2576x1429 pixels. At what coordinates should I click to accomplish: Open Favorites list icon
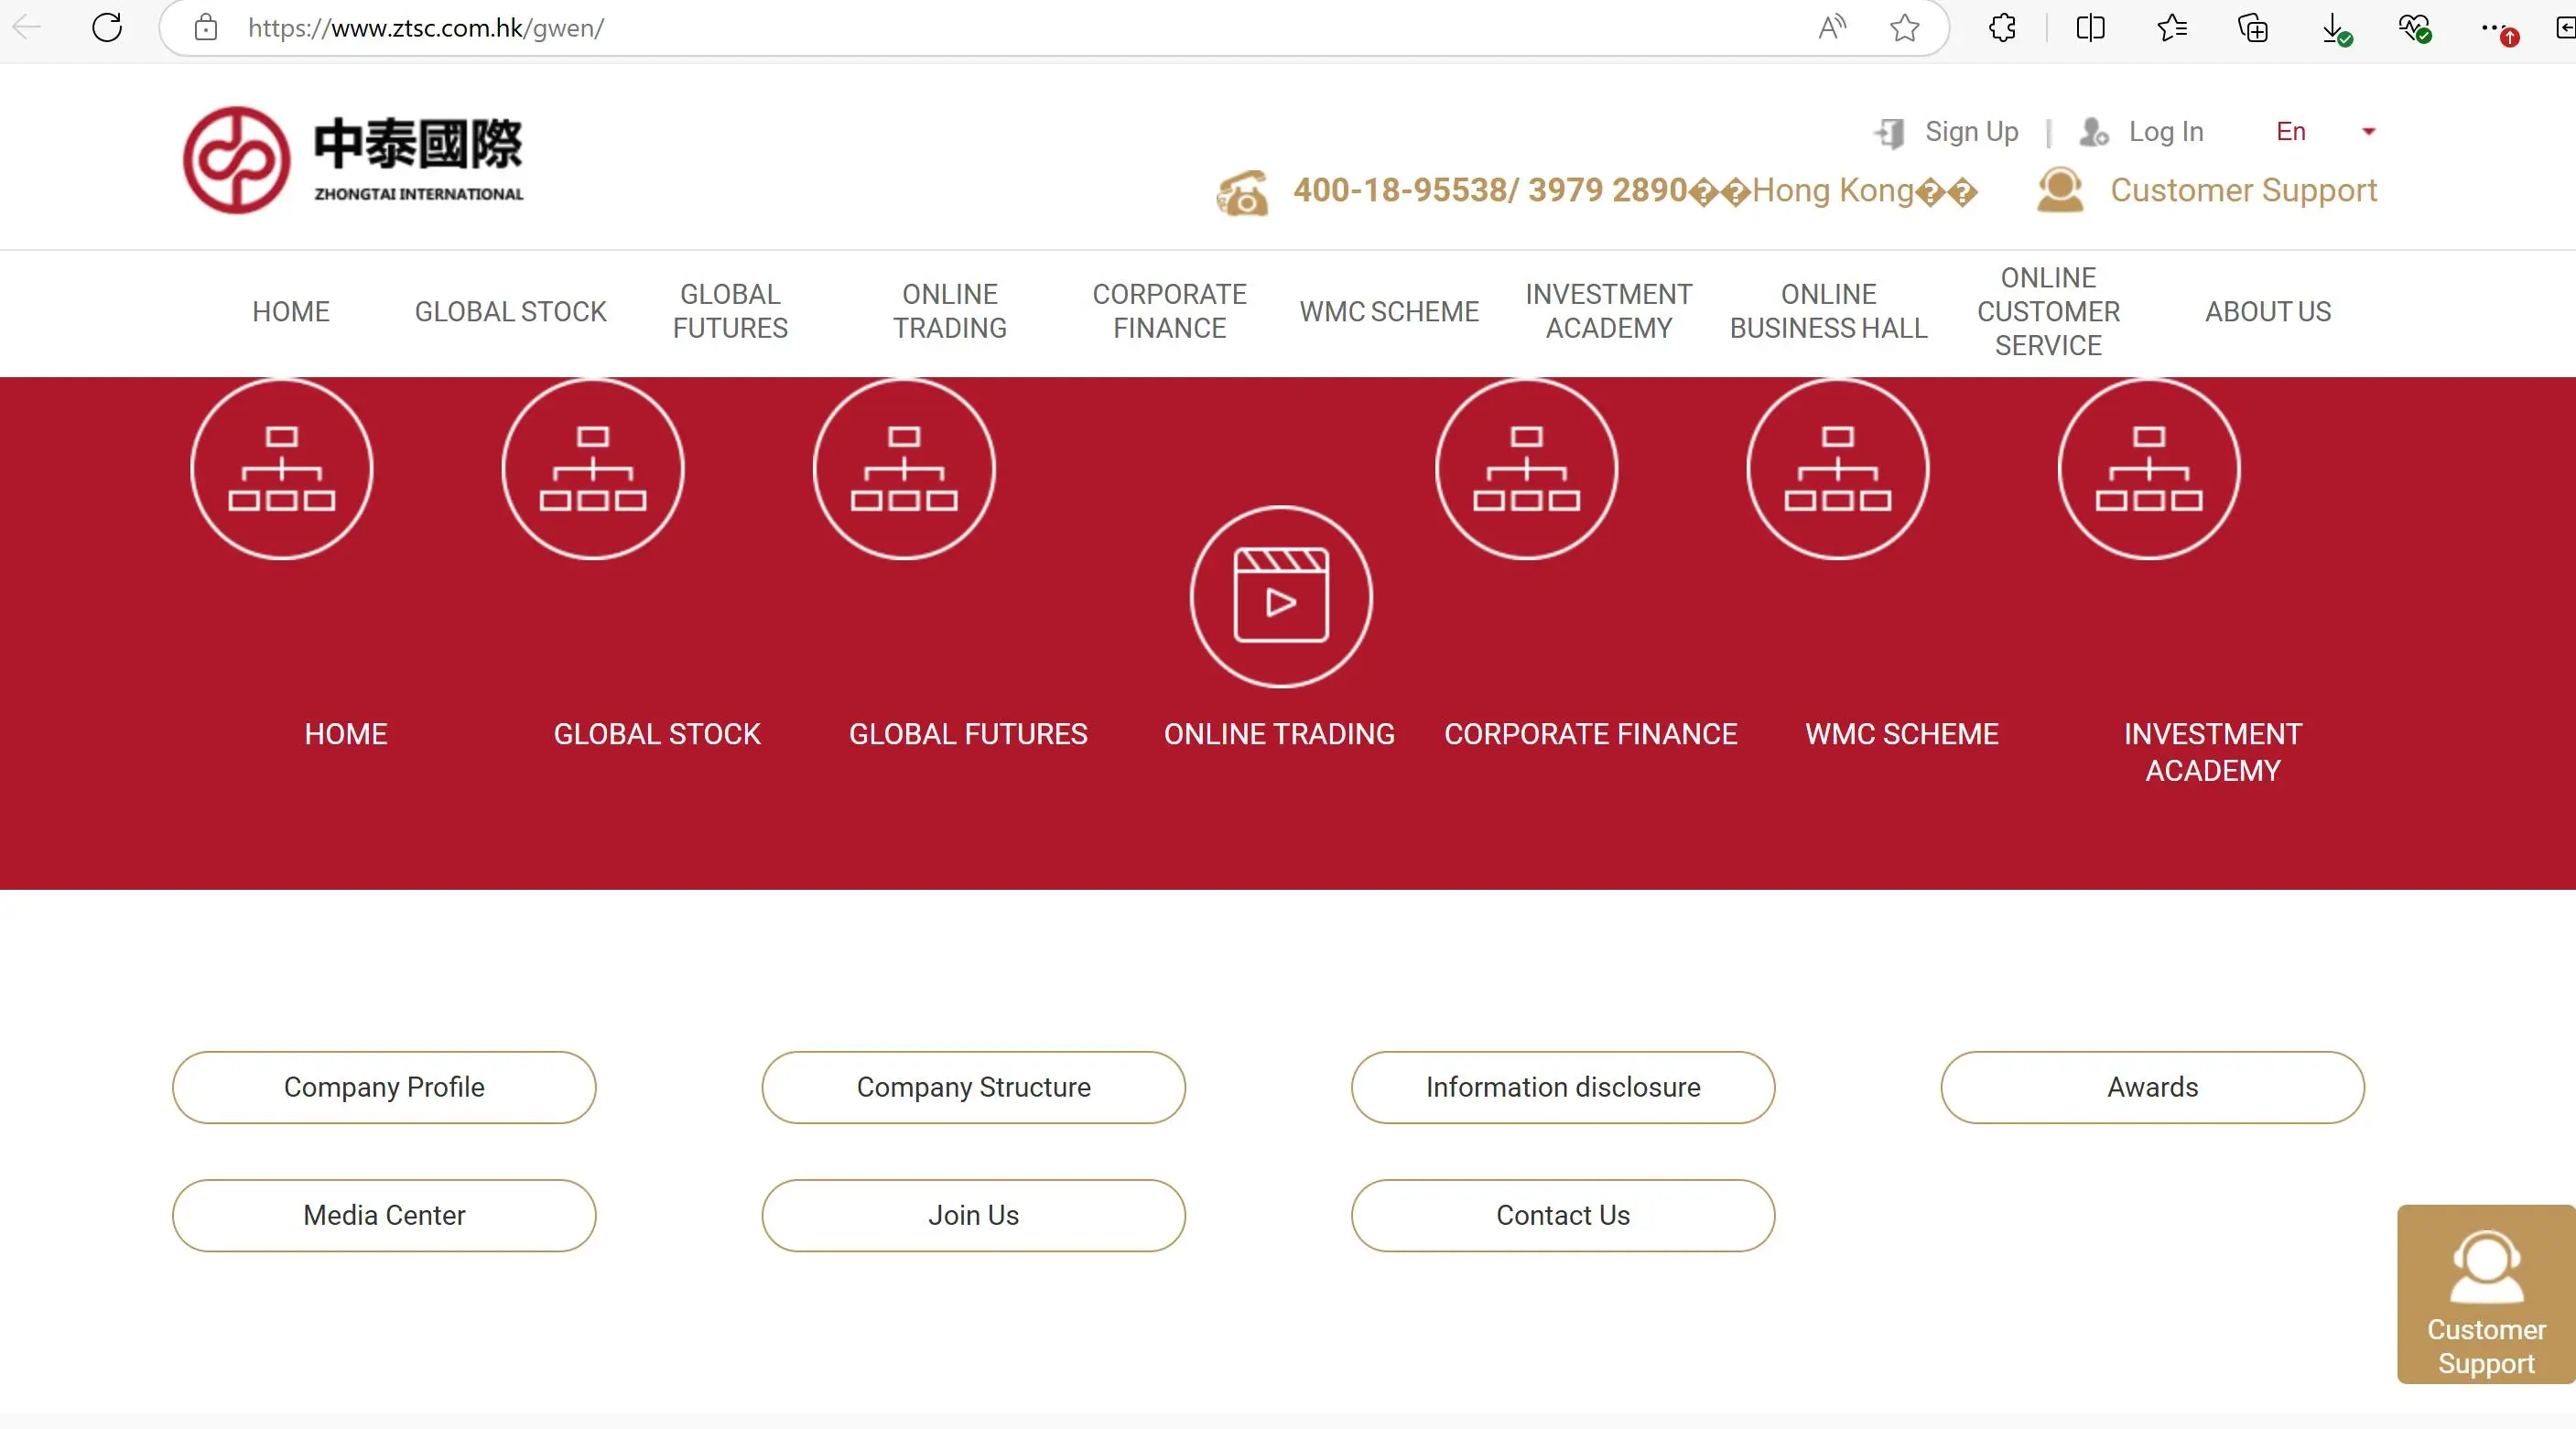(2172, 27)
